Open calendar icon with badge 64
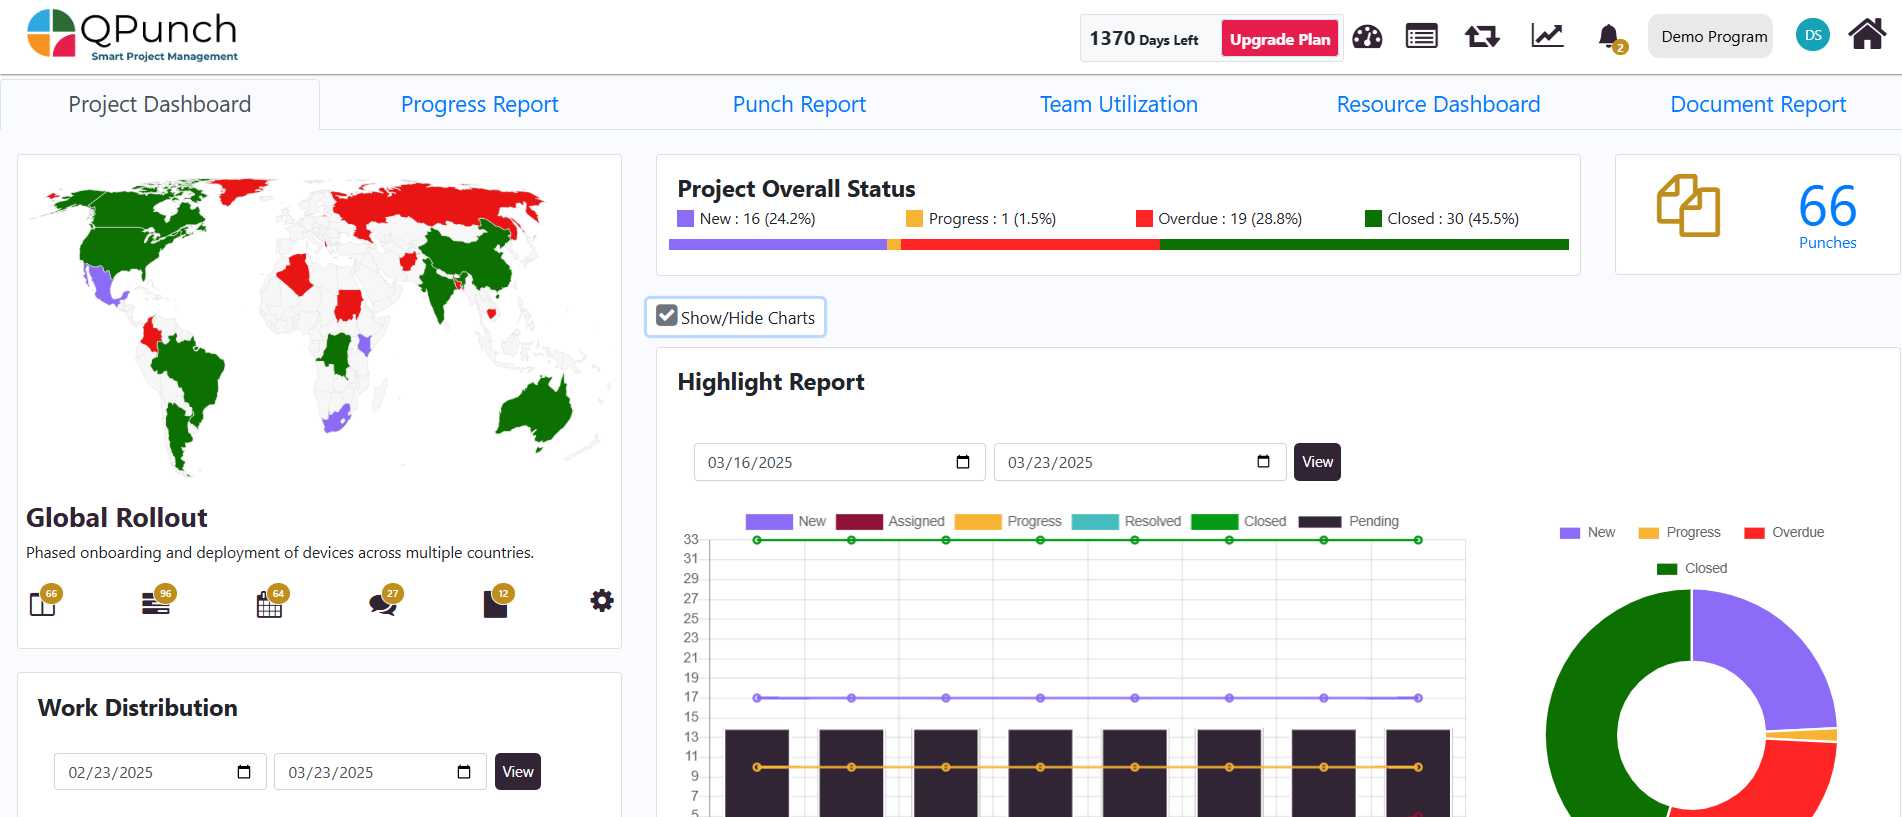The image size is (1902, 817). tap(271, 601)
